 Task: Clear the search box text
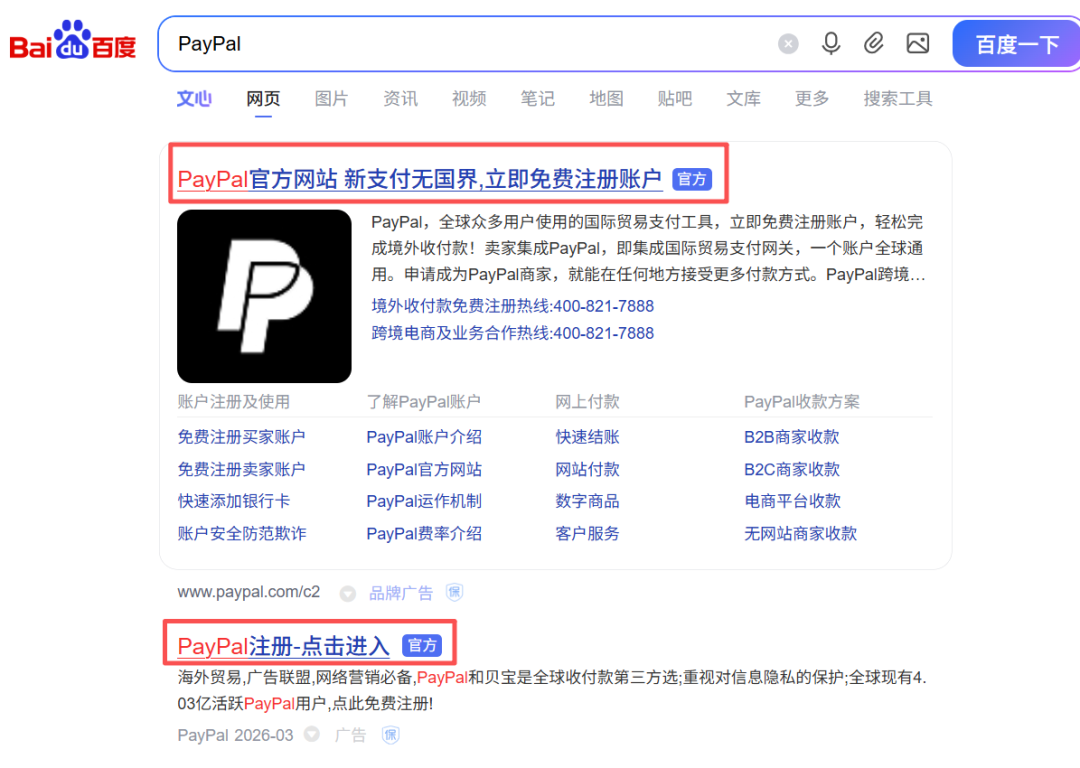(x=788, y=44)
